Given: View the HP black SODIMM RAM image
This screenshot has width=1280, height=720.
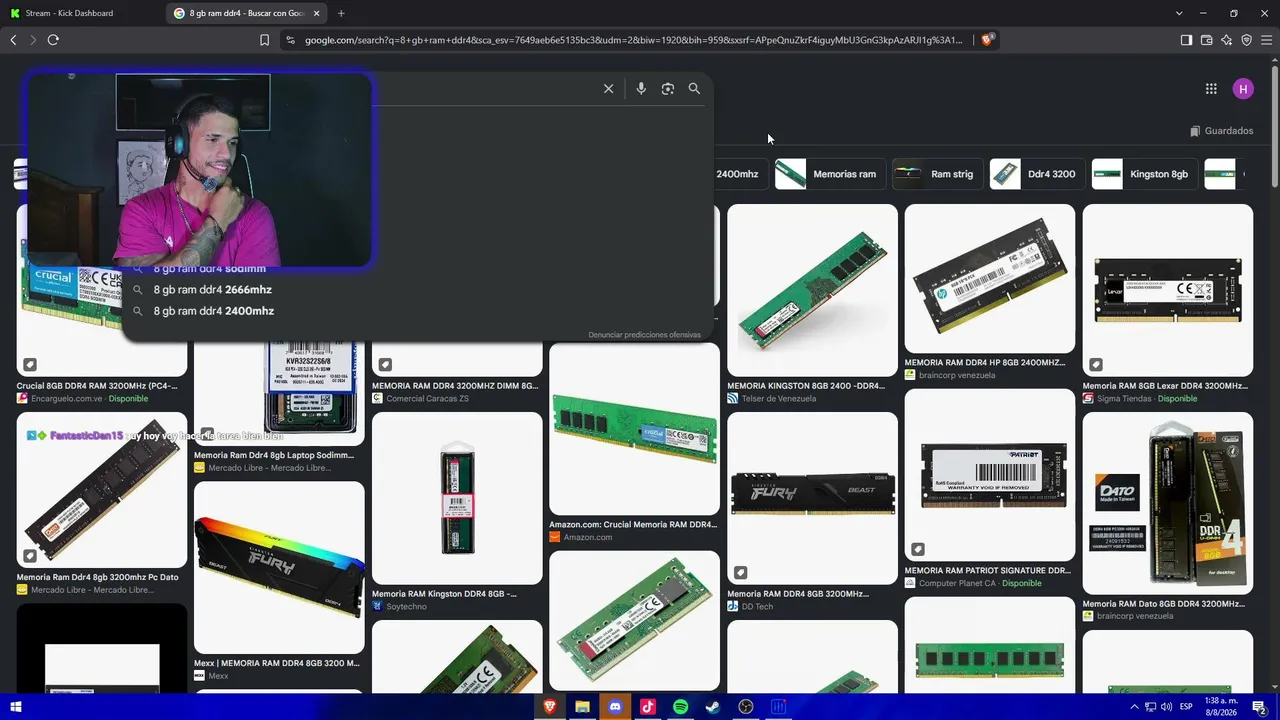Looking at the screenshot, I should click(x=990, y=279).
